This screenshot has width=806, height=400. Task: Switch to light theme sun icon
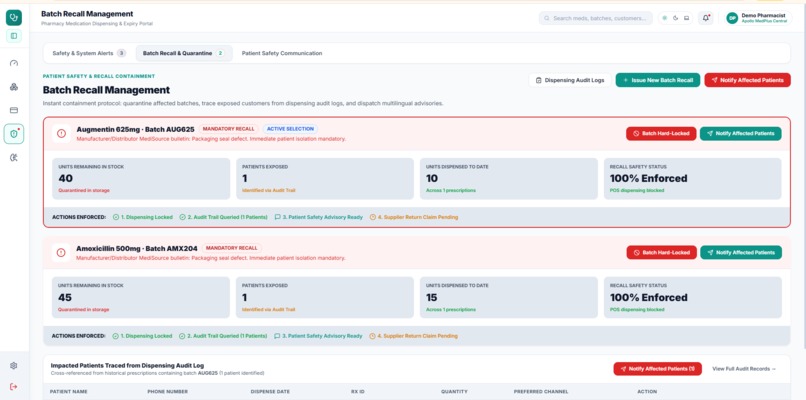[x=665, y=18]
